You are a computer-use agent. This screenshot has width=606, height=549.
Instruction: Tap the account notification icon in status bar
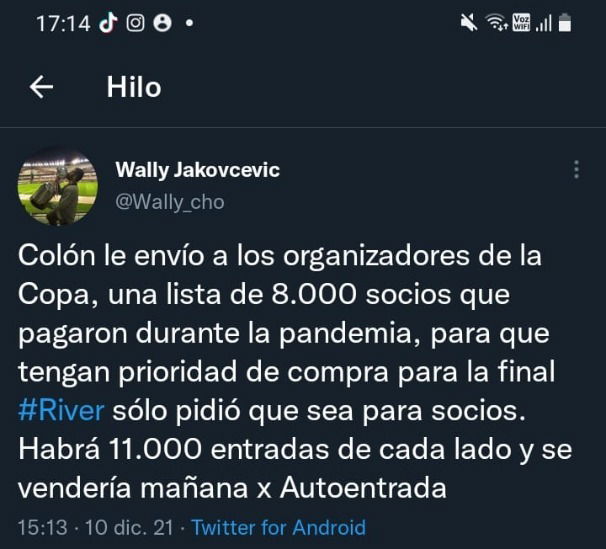coord(162,23)
